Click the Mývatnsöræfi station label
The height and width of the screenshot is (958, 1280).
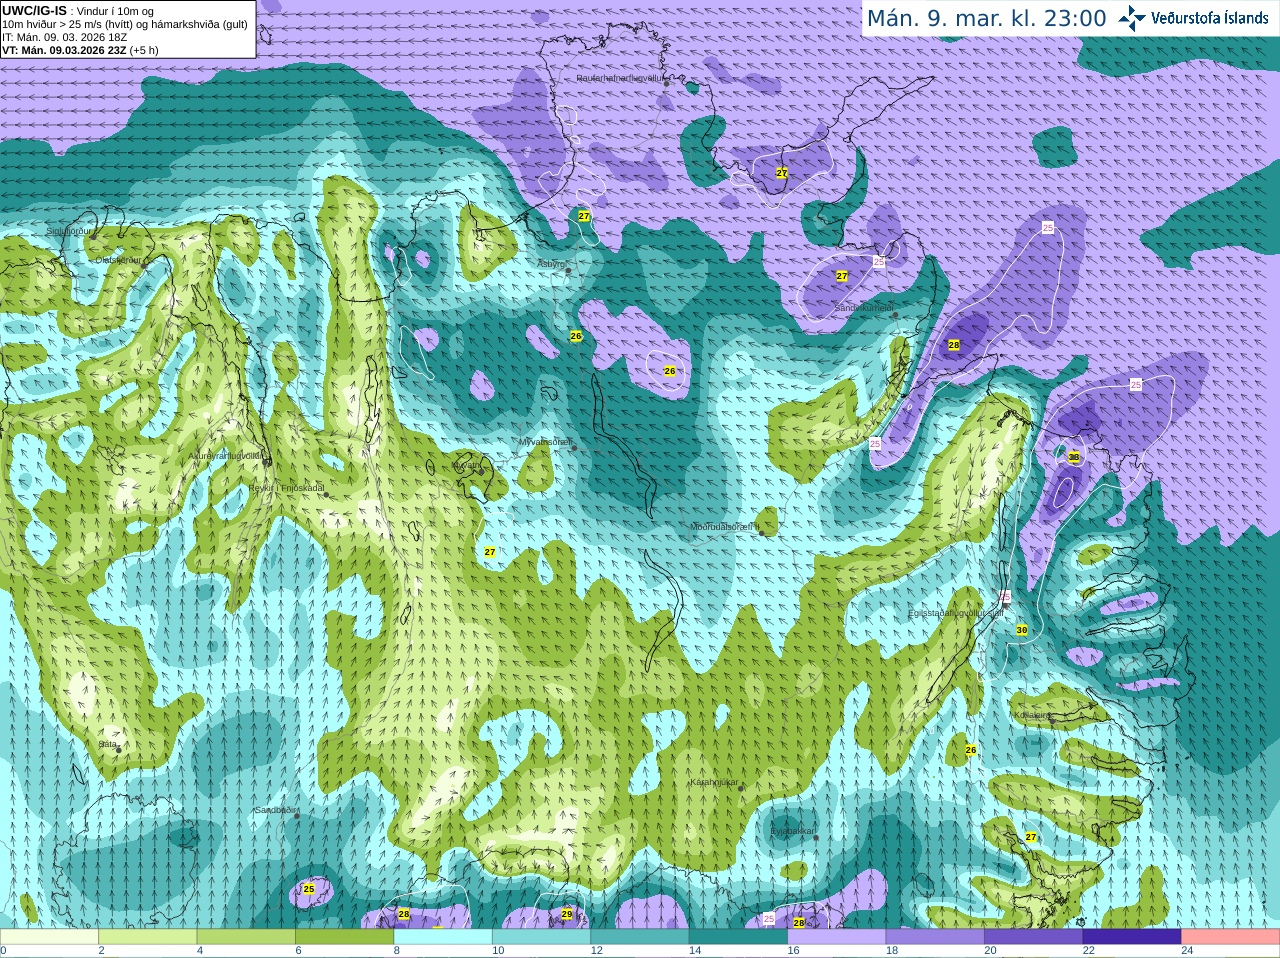tap(545, 441)
